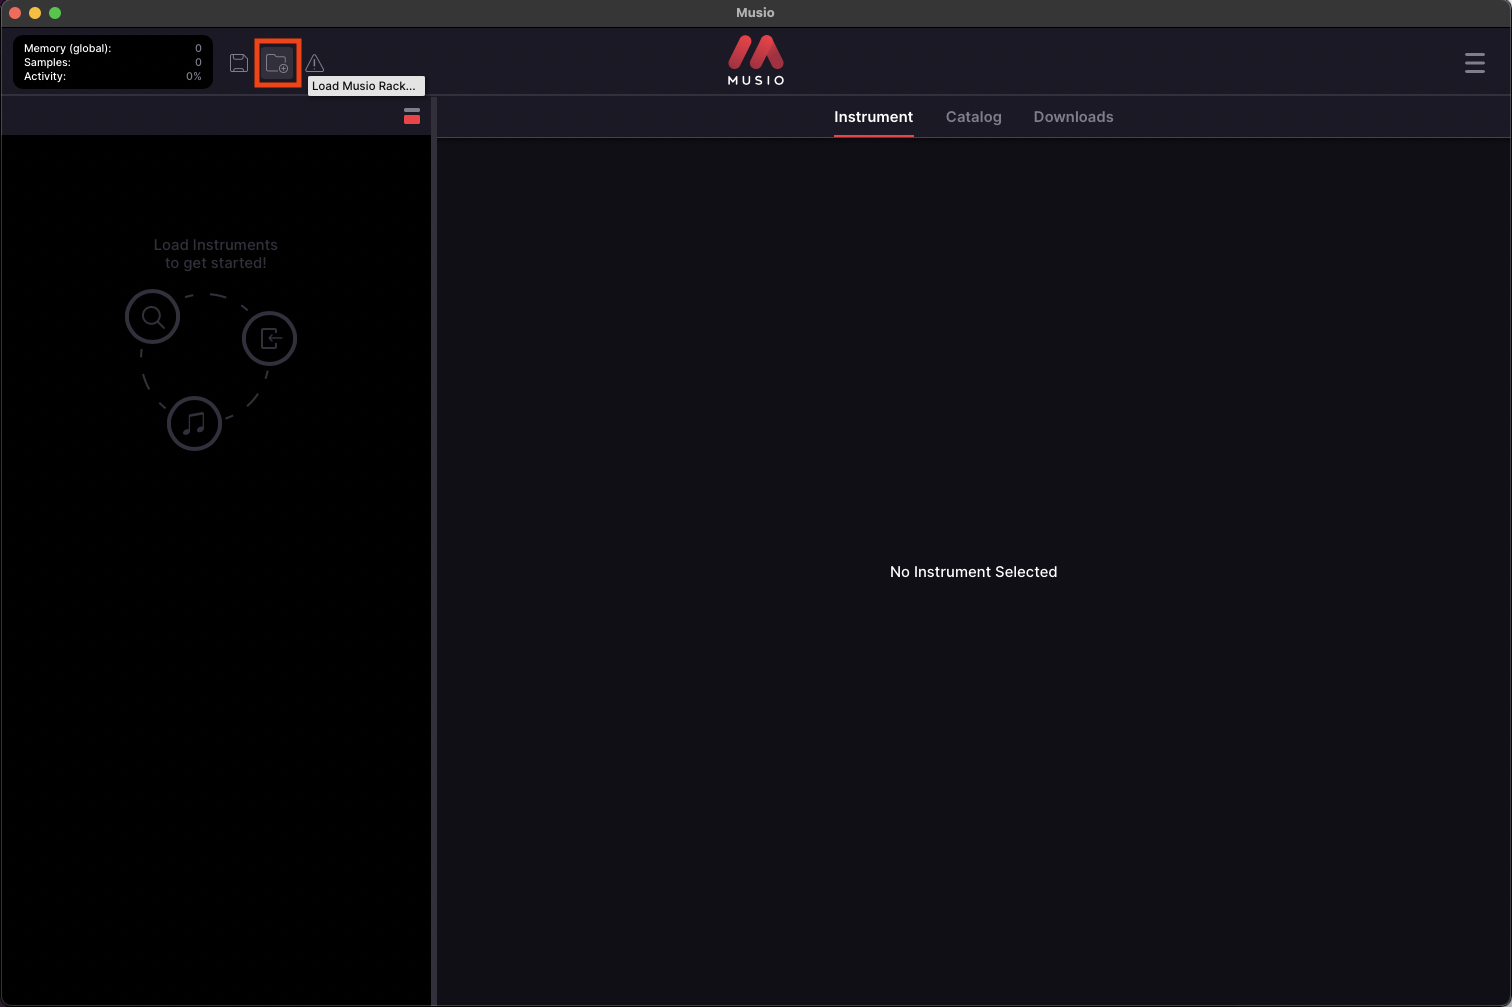Screen dimensions: 1512x1007
Task: Click the Musio logo
Action: coord(756,60)
